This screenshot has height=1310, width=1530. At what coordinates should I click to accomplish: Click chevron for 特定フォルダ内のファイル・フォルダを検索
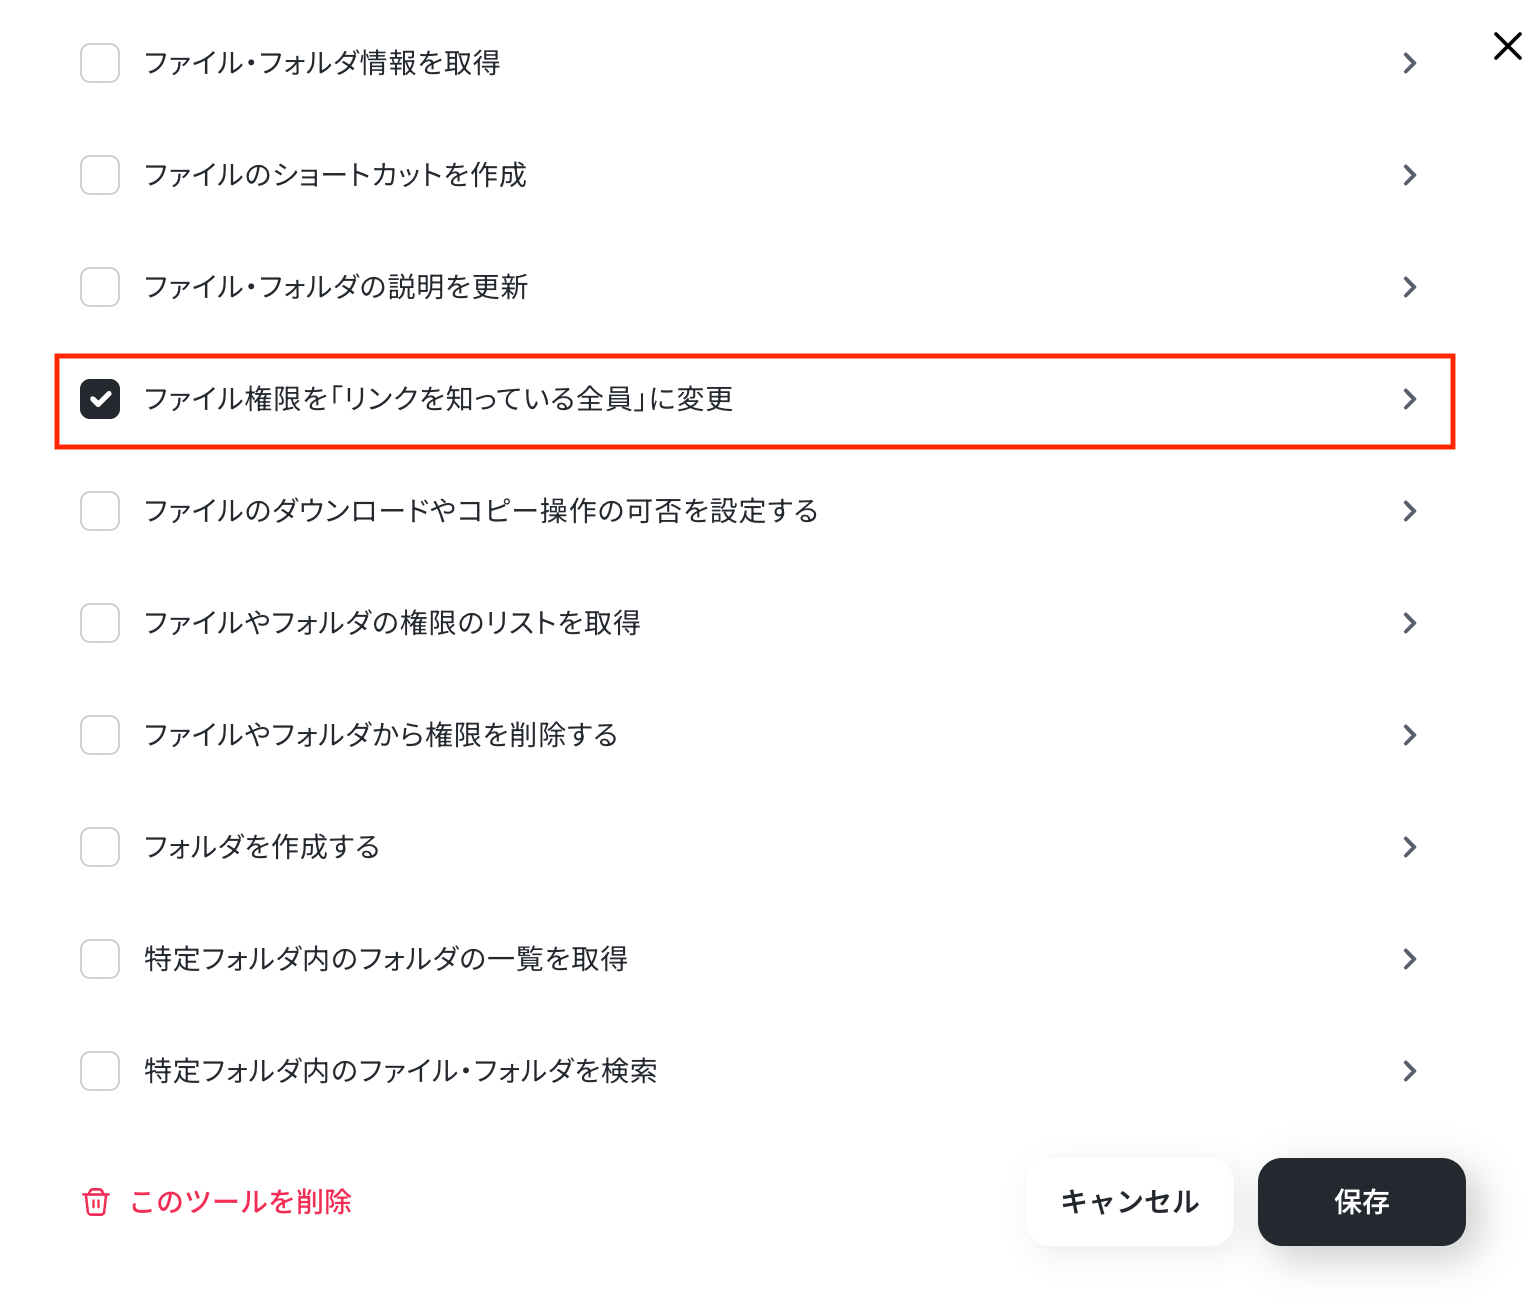[1410, 1071]
